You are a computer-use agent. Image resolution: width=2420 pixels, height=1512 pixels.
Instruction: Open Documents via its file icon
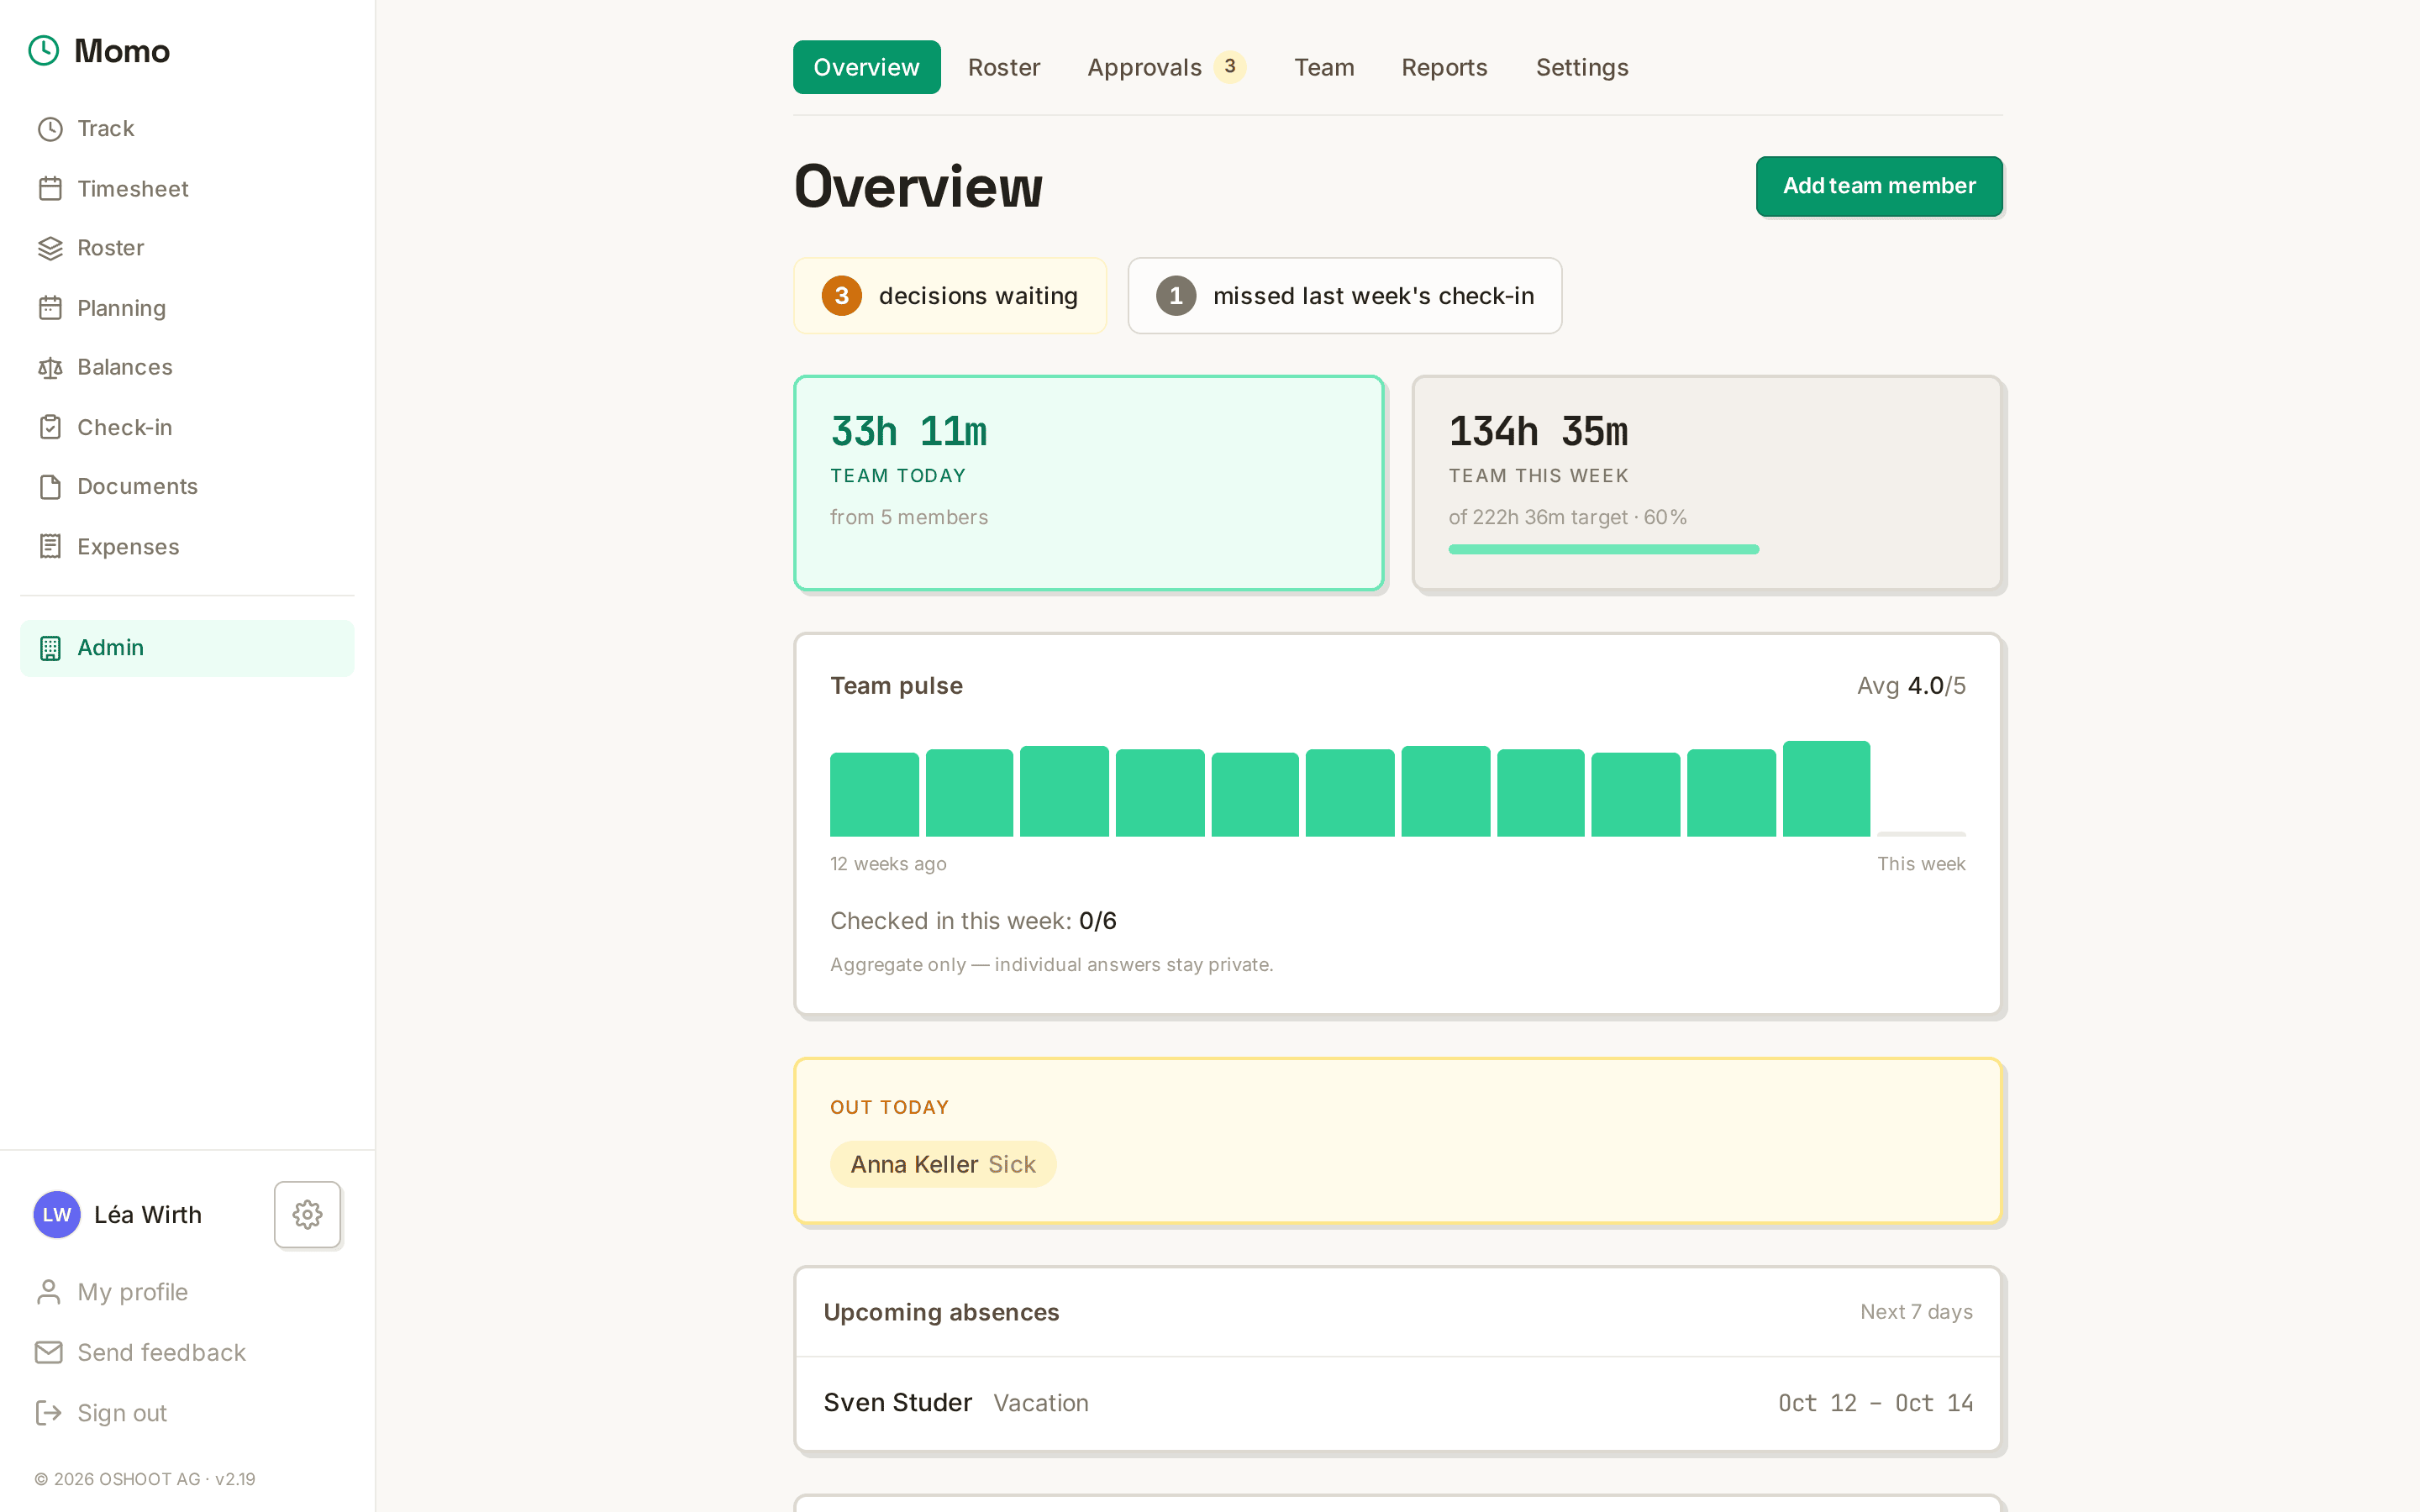pos(50,486)
